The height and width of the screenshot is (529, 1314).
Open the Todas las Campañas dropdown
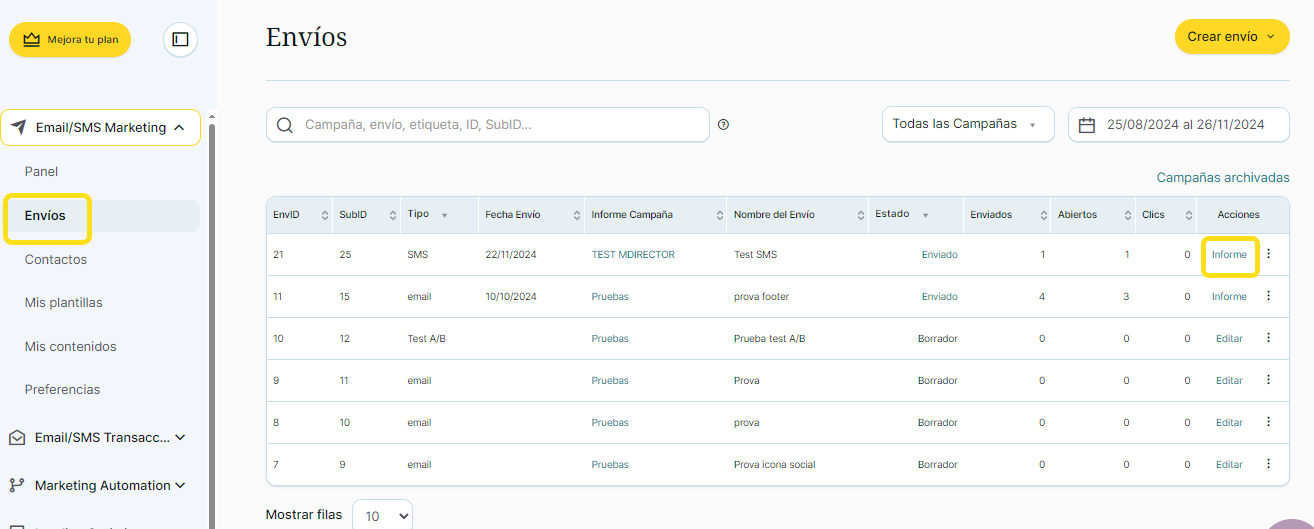(x=967, y=125)
